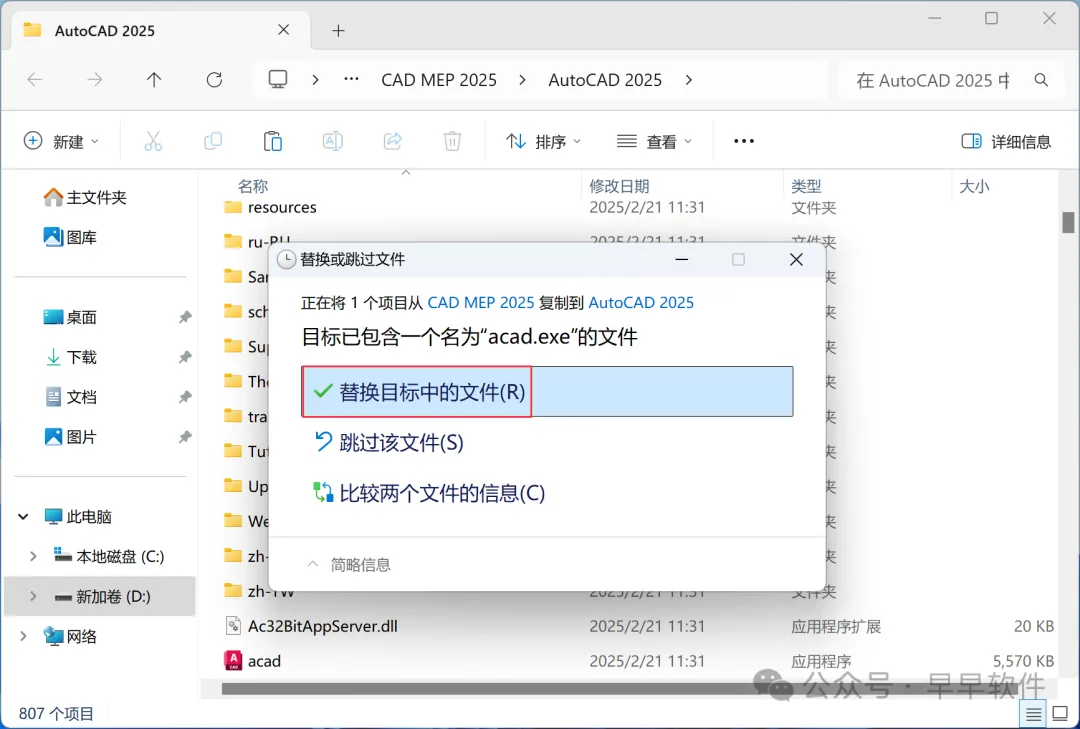1080x729 pixels.
Task: Sort by Type (类型) column header
Action: 806,186
